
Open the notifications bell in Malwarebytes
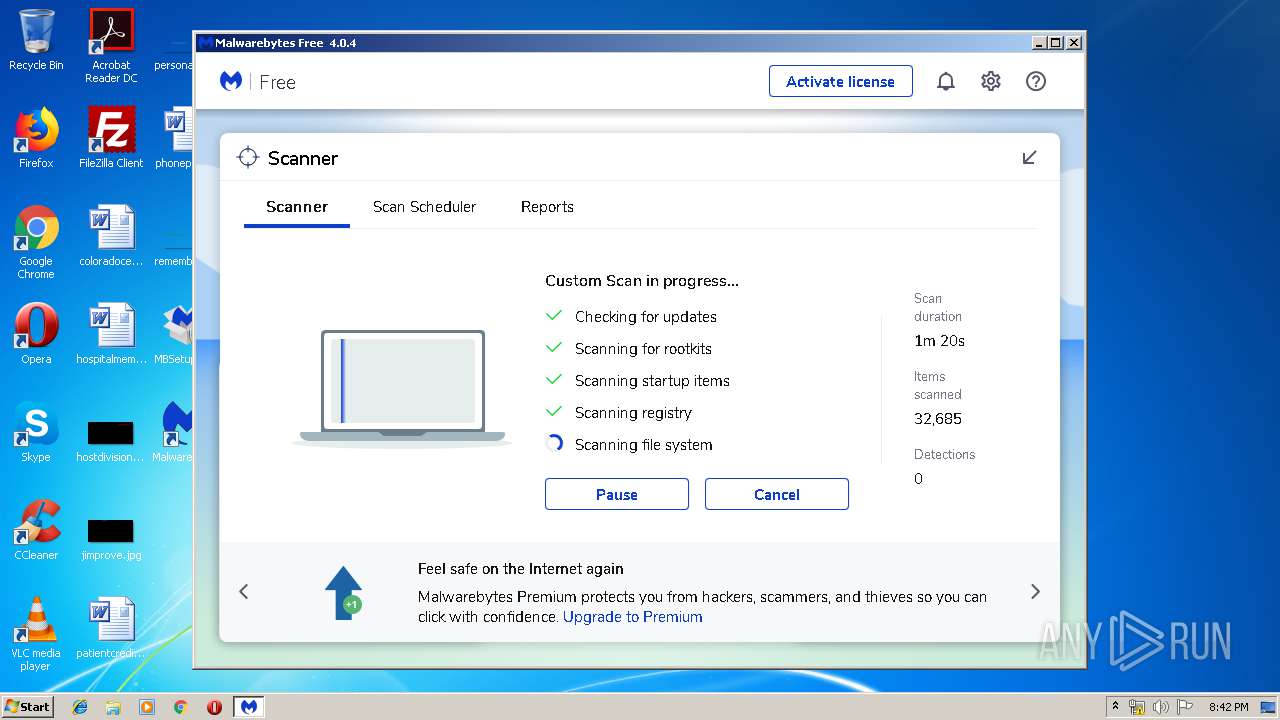[x=946, y=82]
